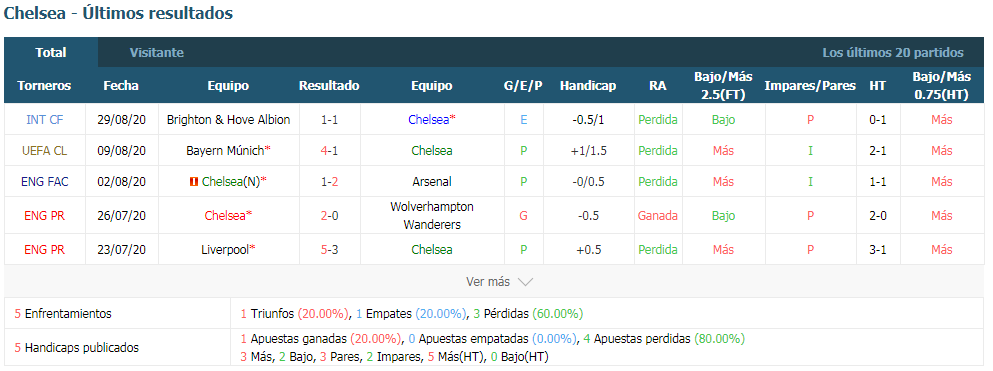Click the 2-0 result against Wolverhampton
This screenshot has height=371, width=993.
coord(329,216)
